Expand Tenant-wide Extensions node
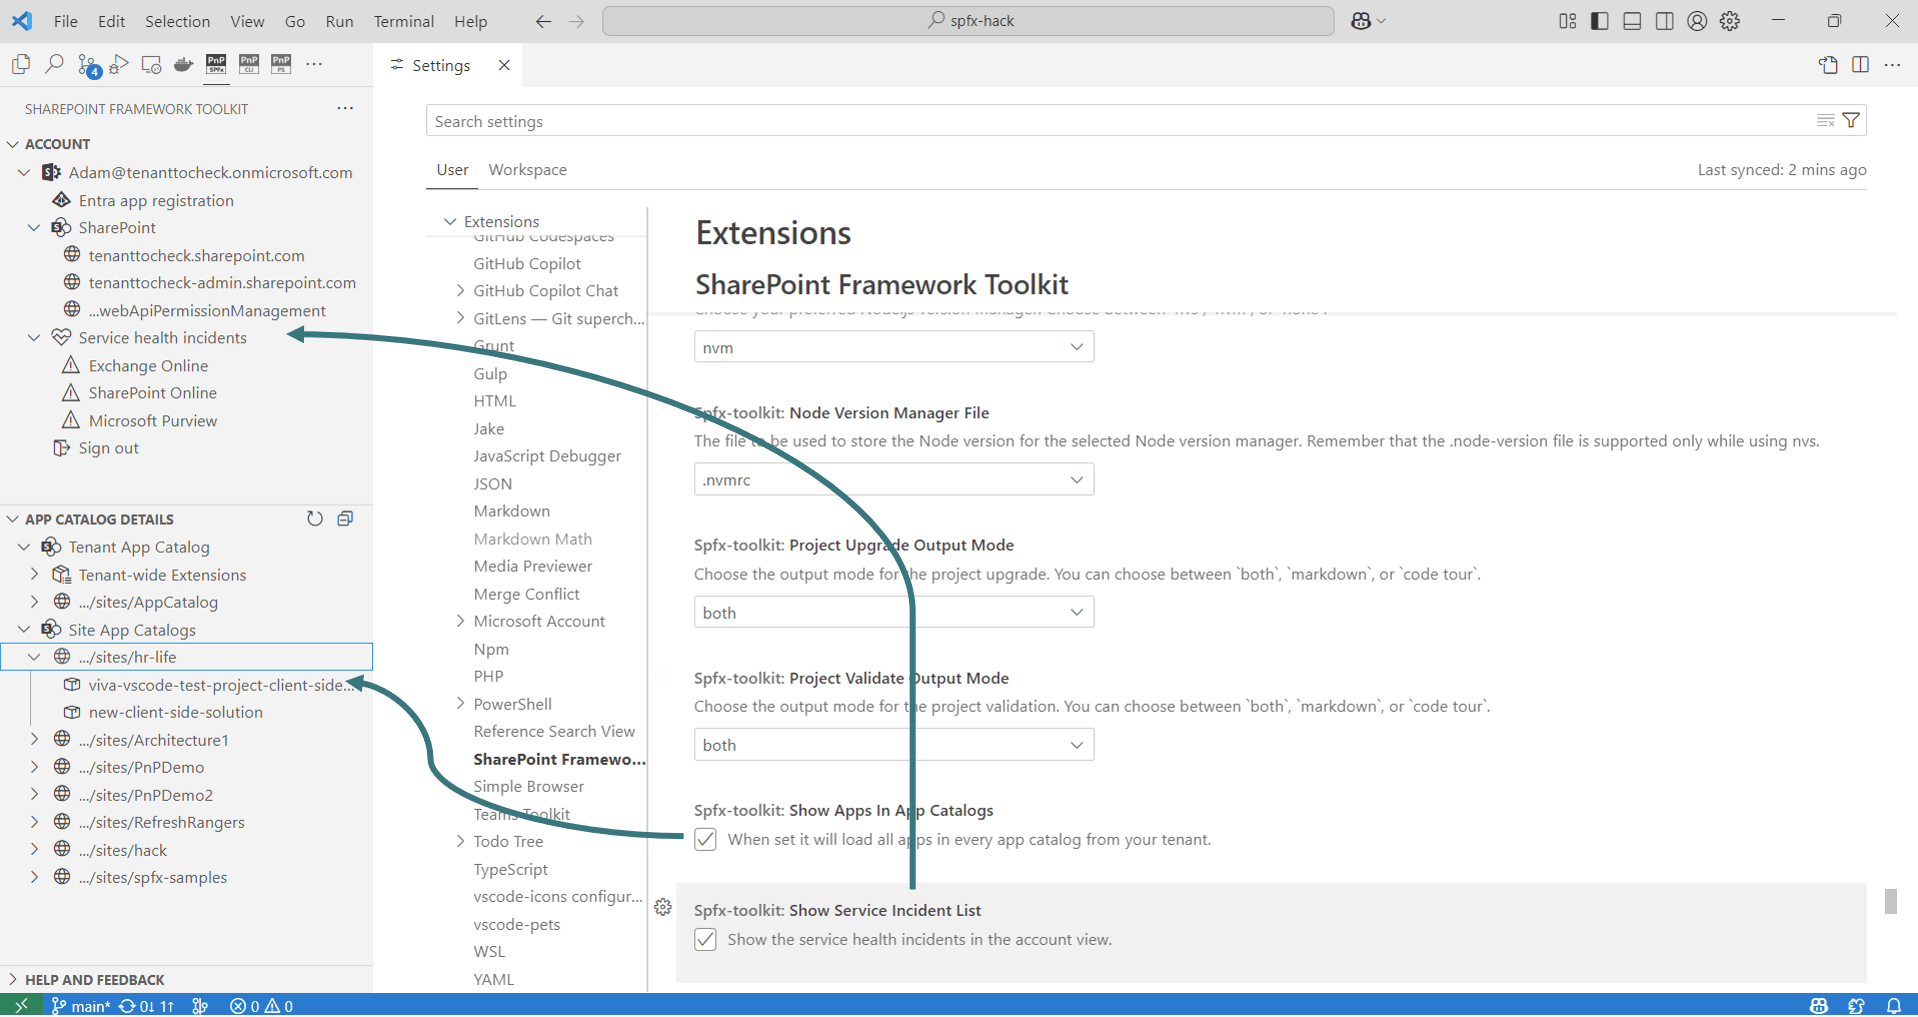Viewport: 1918px width, 1017px height. [x=34, y=574]
